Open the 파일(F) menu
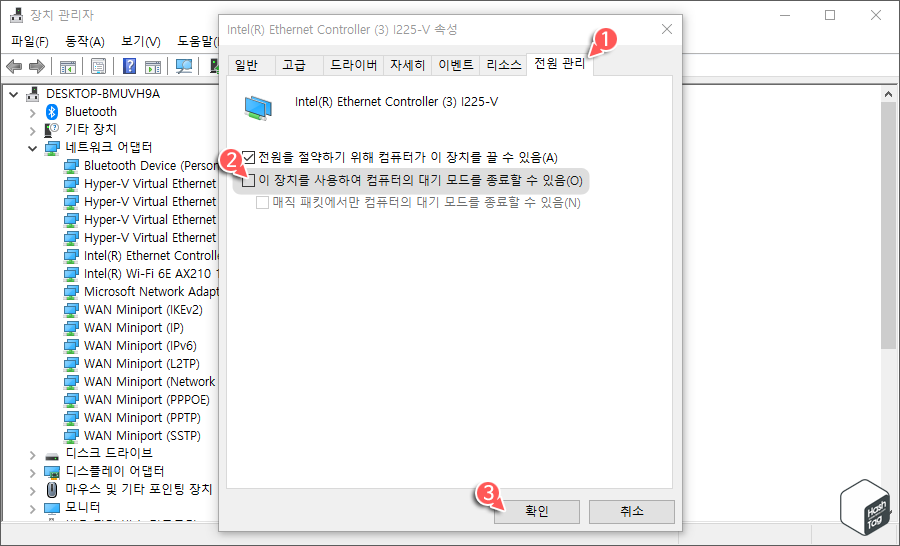This screenshot has height=546, width=900. pyautogui.click(x=30, y=41)
